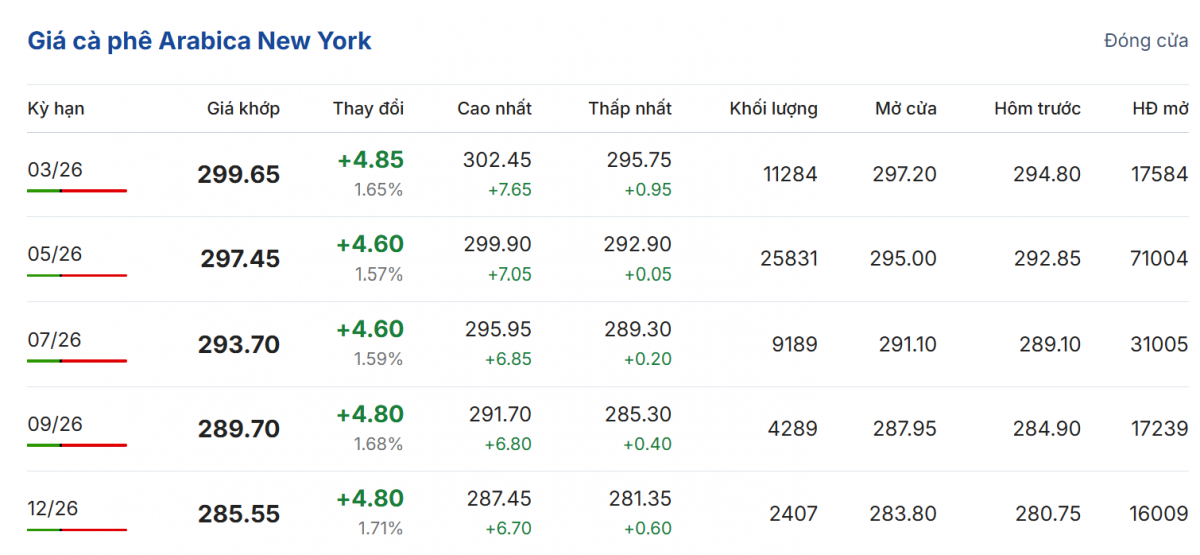Select the 'Mở cửa' column header
1200x555 pixels.
point(905,109)
